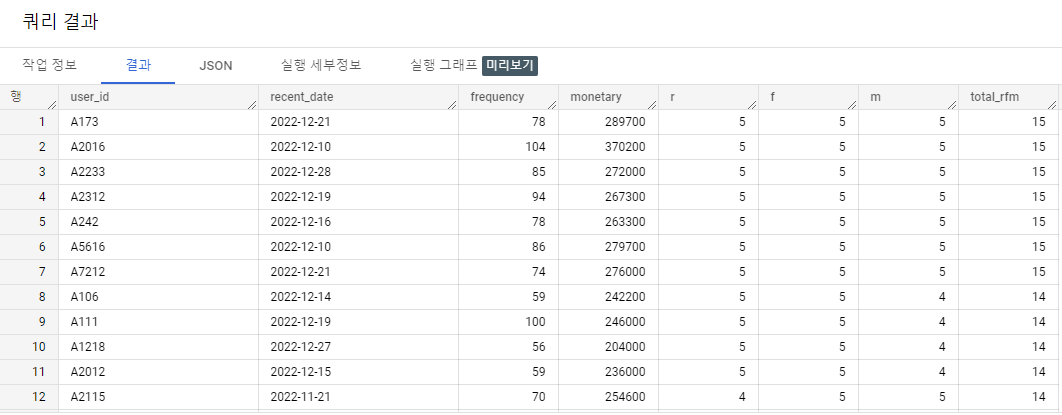Click the r column resize handle

752,104
